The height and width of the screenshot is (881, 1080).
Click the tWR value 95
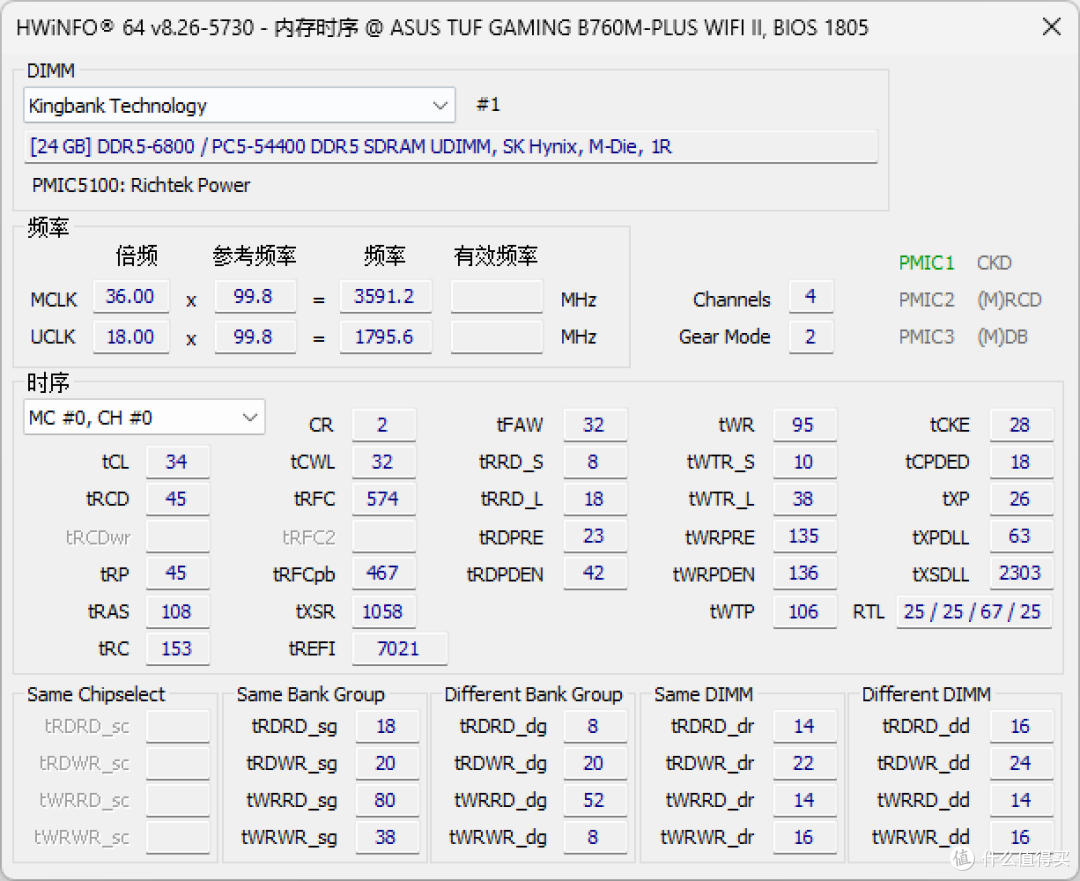[x=804, y=424]
